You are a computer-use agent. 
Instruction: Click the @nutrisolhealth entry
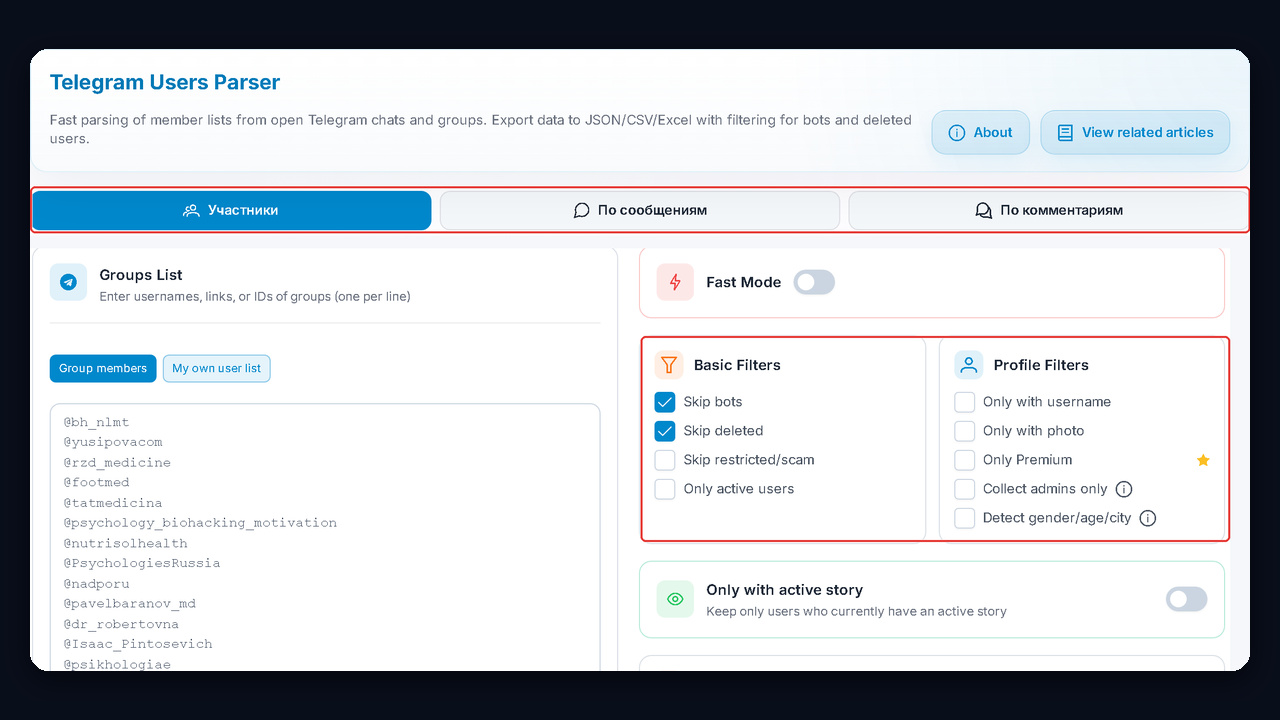click(x=126, y=543)
